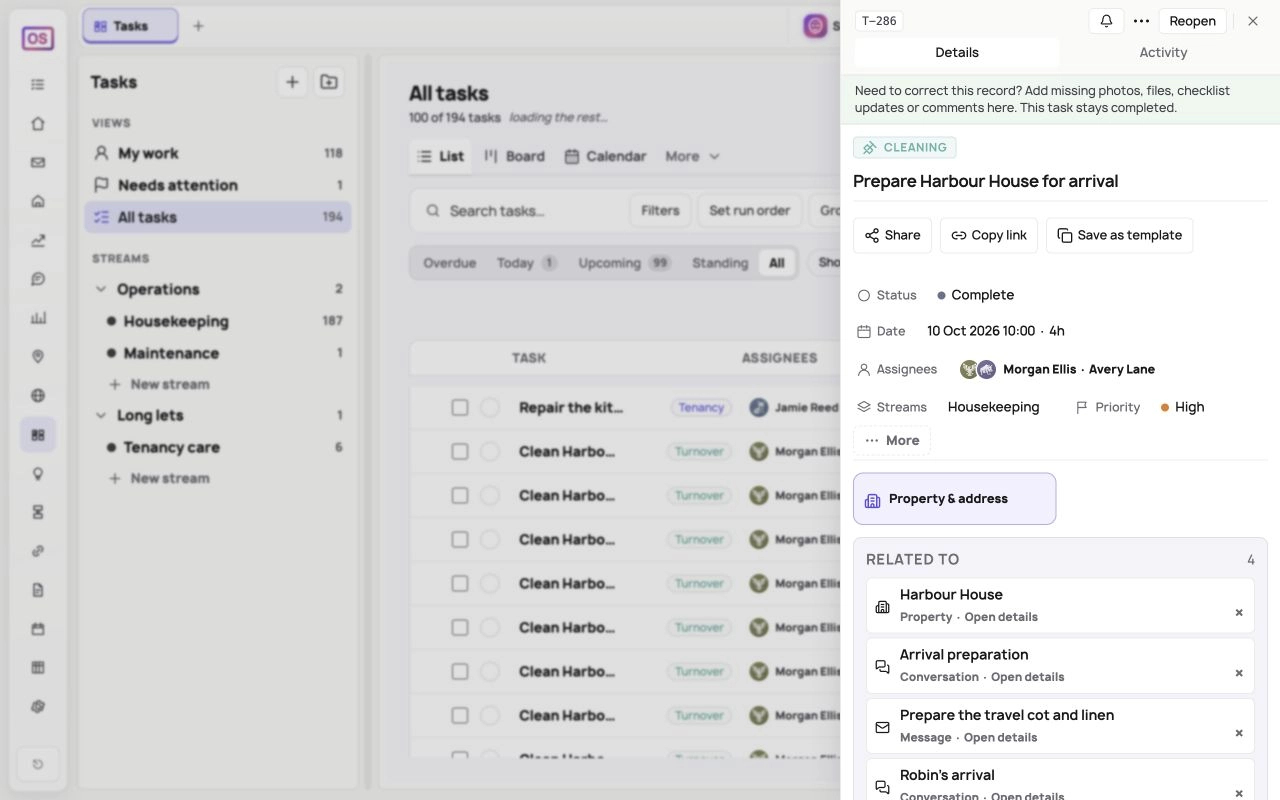The width and height of the screenshot is (1280, 800).
Task: Open the trend line chart icon in sidebar
Action: tap(38, 240)
